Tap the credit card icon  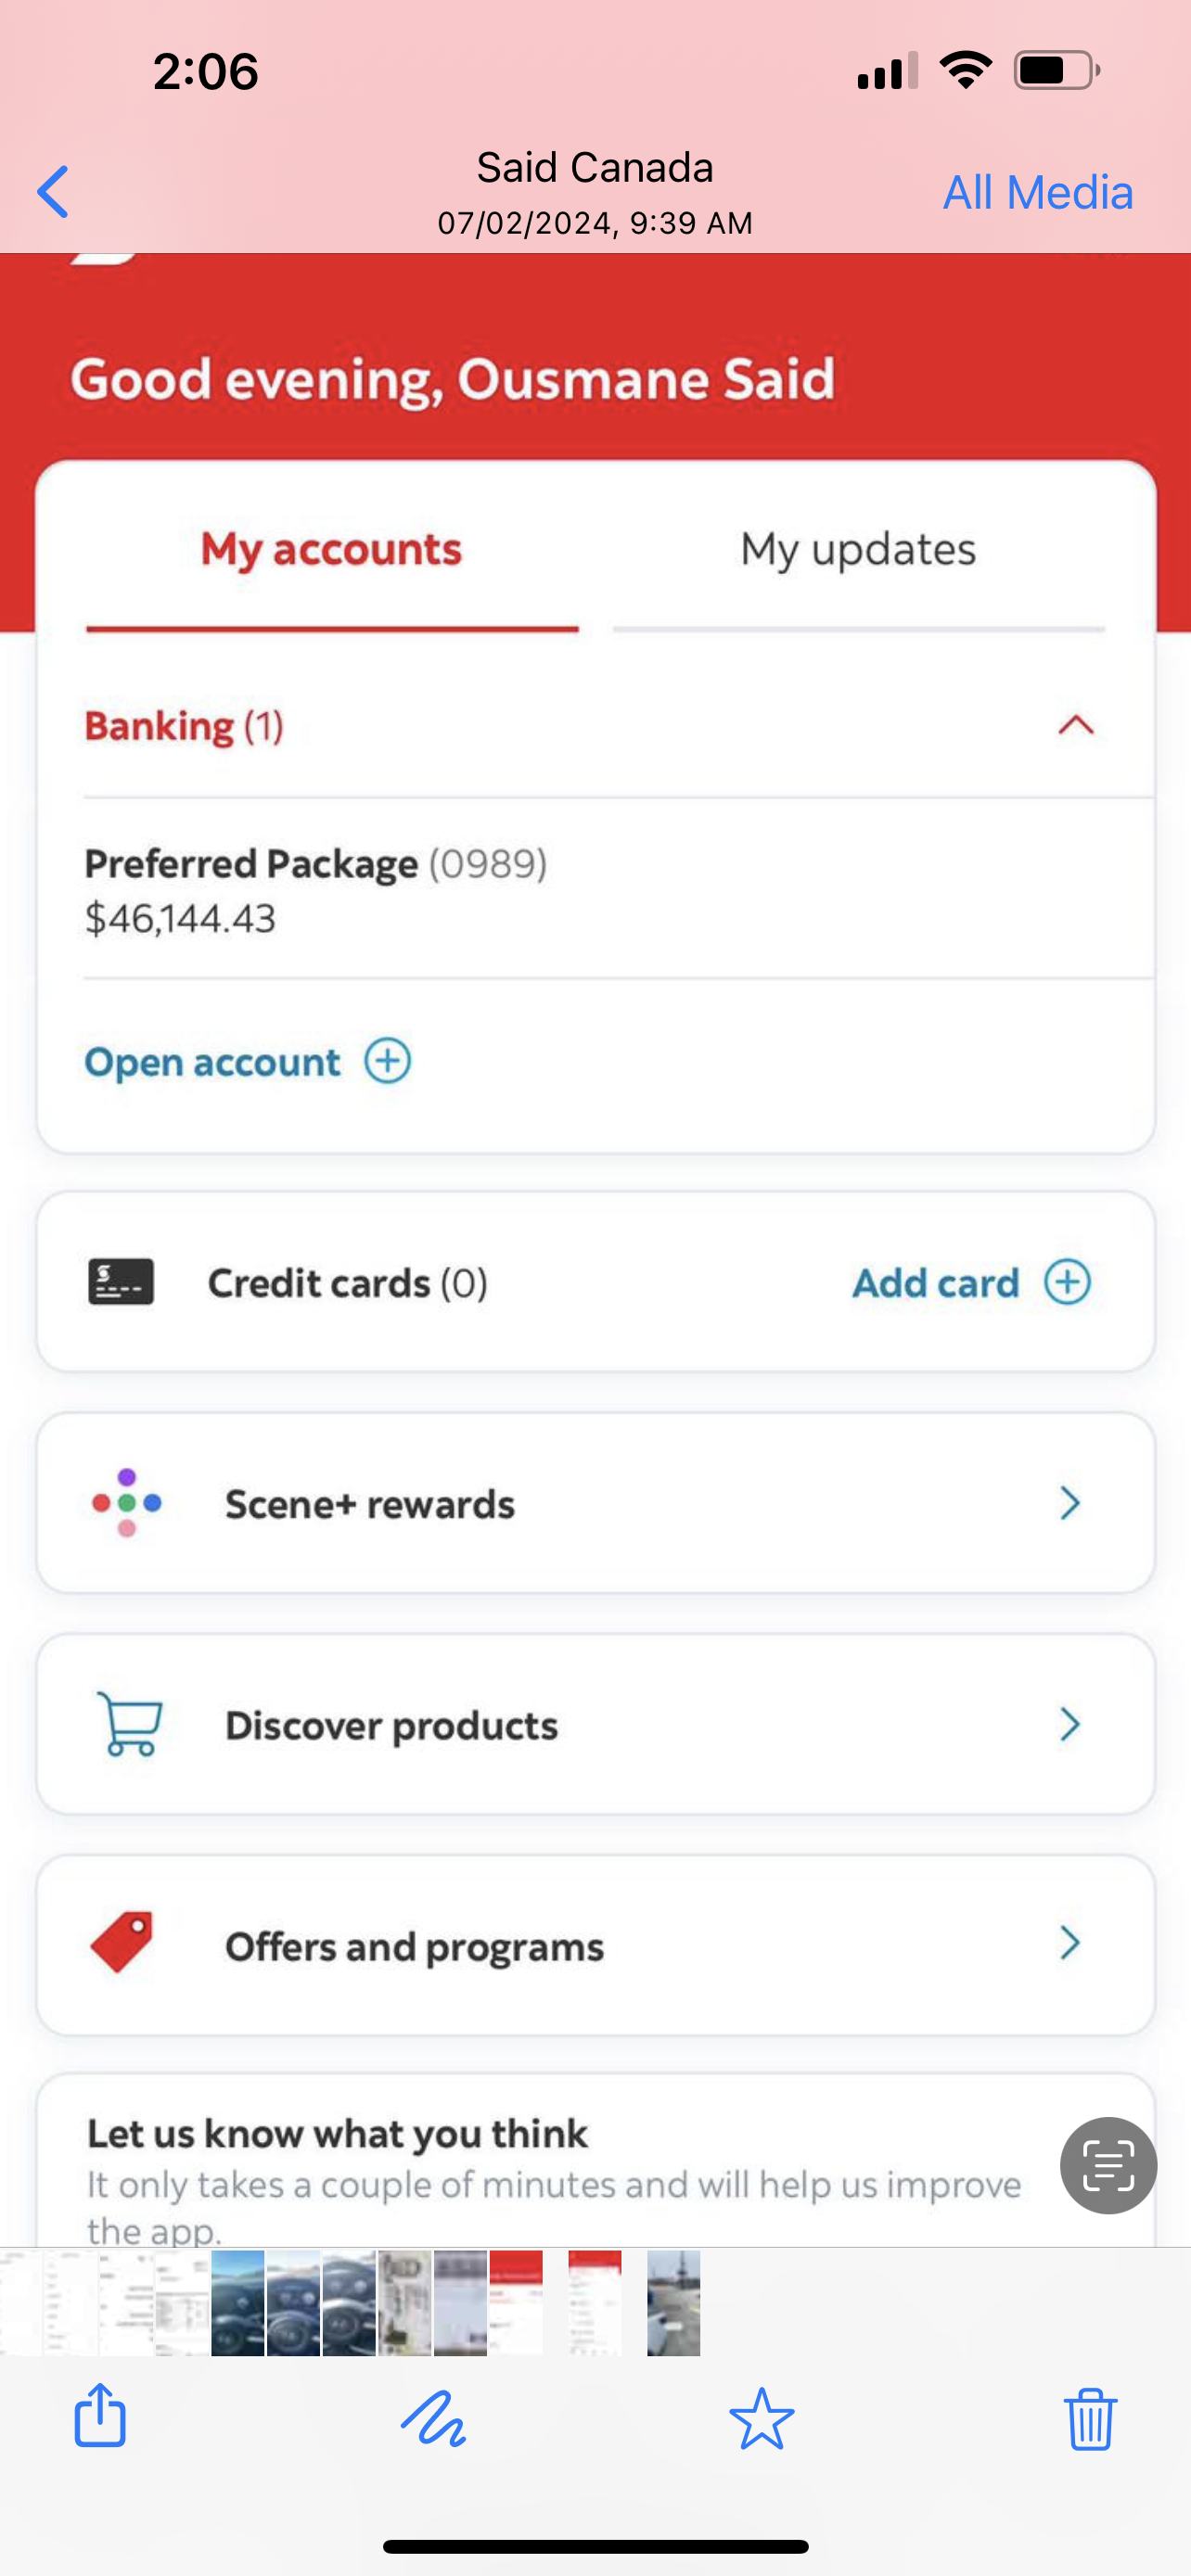(121, 1282)
